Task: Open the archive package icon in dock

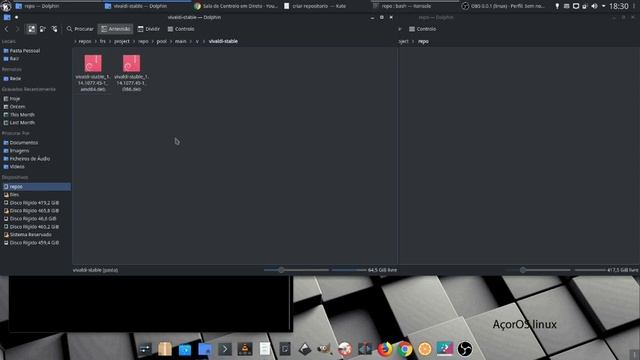Action: pyautogui.click(x=165, y=349)
